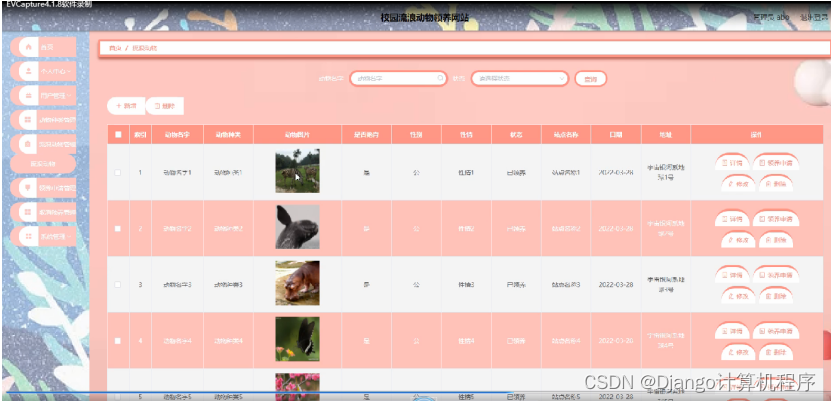The height and width of the screenshot is (402, 831).
Task: Click the animal name cell in row 3
Action: tap(177, 284)
